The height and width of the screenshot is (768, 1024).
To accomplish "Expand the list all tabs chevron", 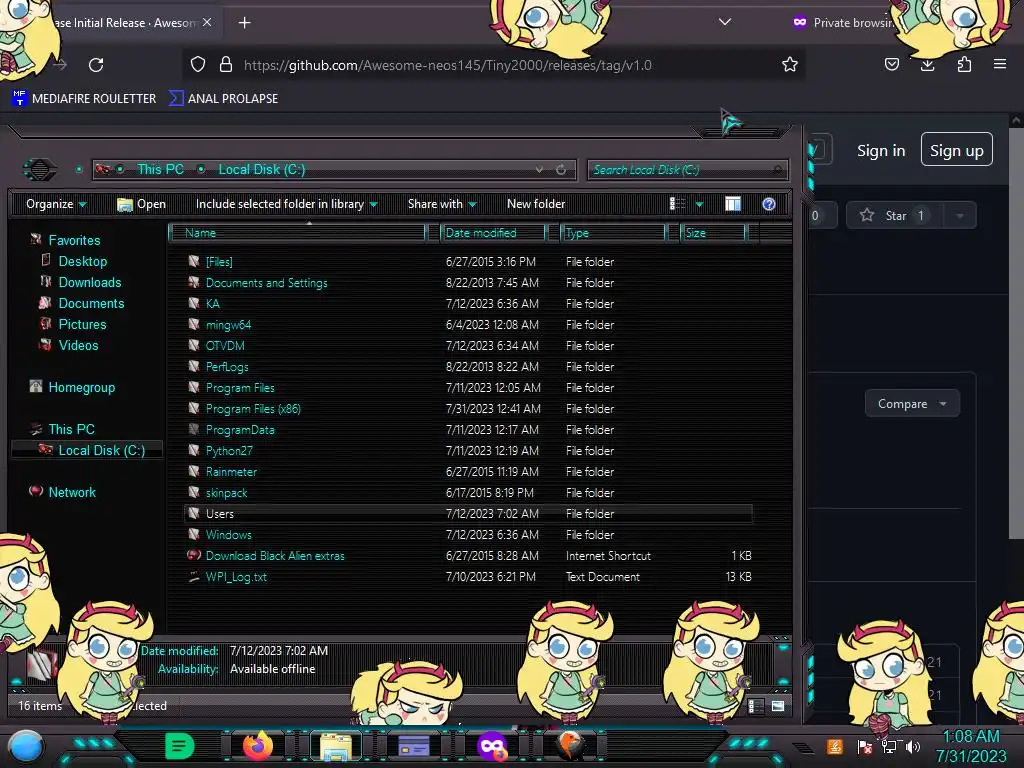I will coord(724,22).
